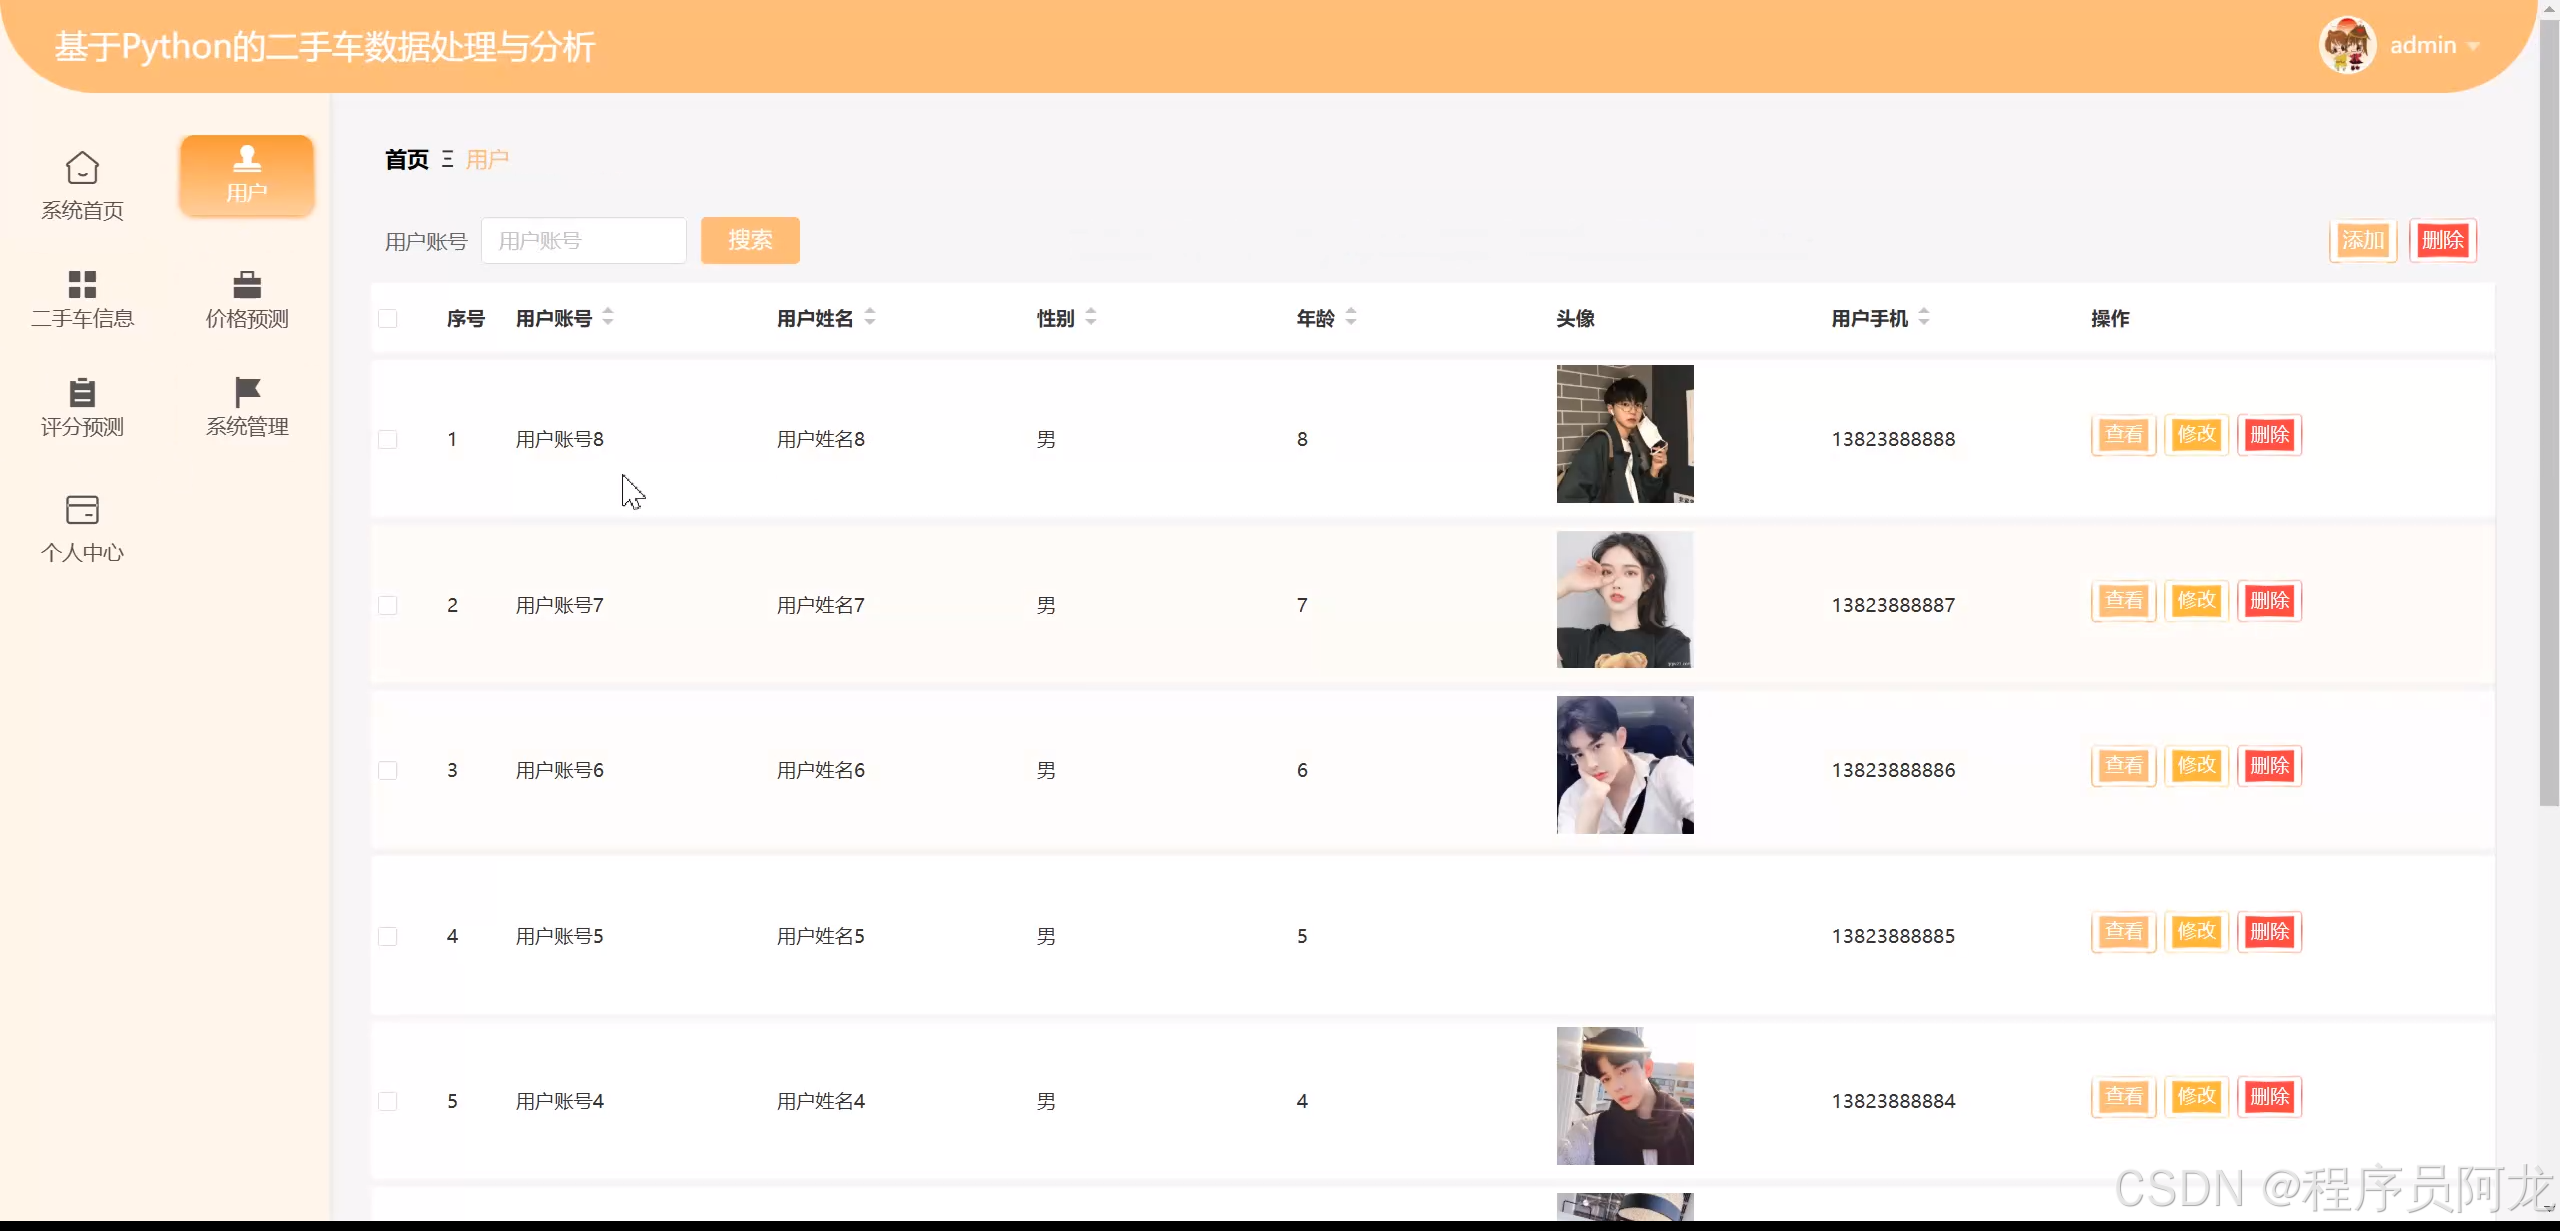Open the 系统首页 home icon
The height and width of the screenshot is (1231, 2560).
point(82,168)
